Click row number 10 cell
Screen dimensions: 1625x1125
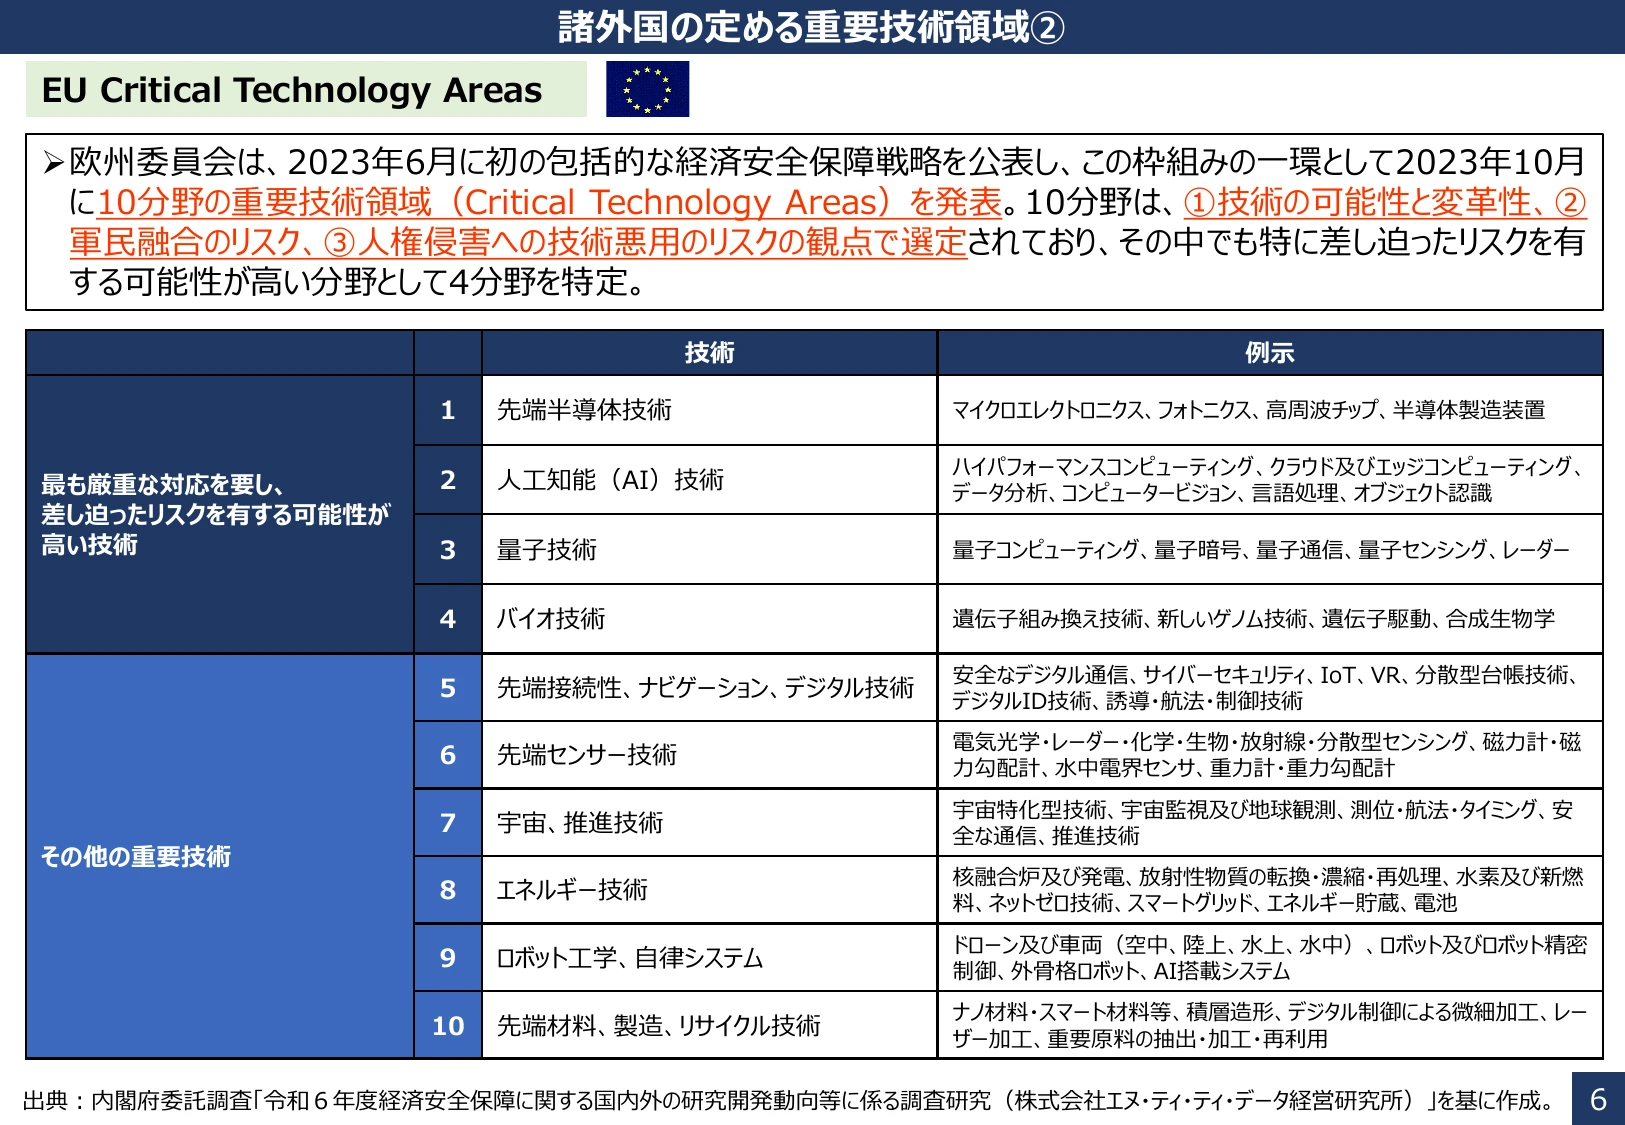pyautogui.click(x=448, y=1025)
